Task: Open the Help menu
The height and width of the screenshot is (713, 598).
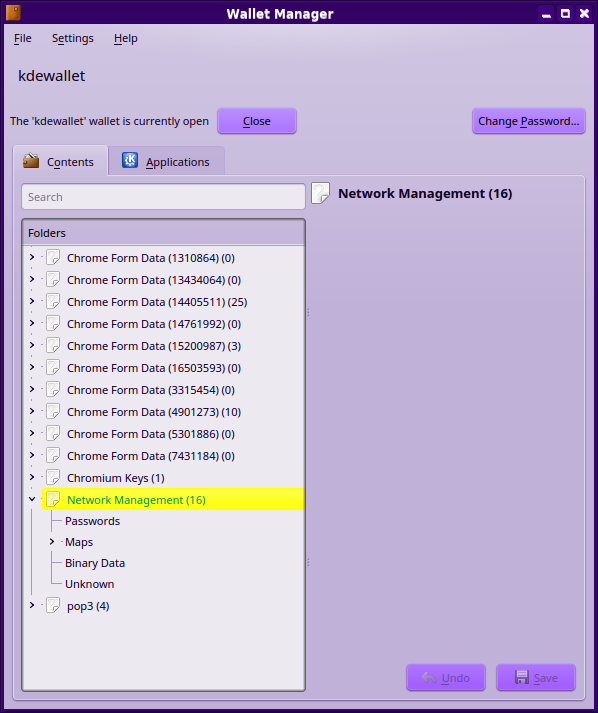Action: pos(126,38)
